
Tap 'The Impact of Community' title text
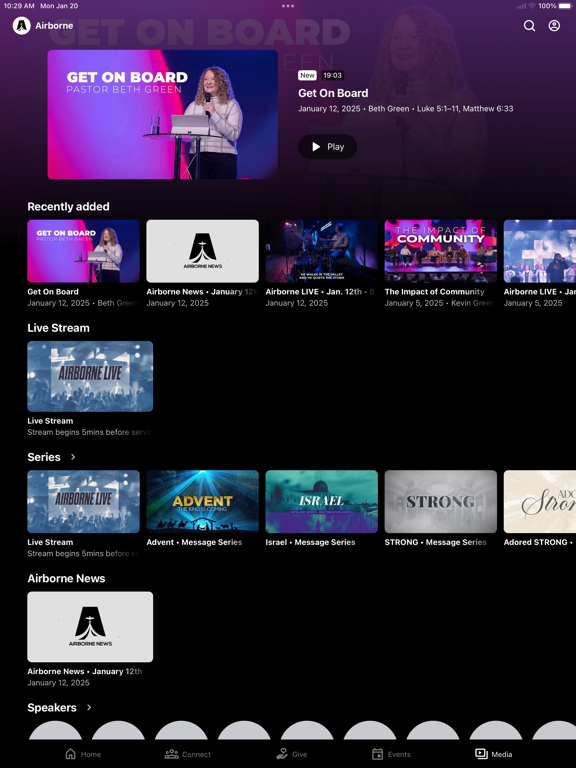434,291
